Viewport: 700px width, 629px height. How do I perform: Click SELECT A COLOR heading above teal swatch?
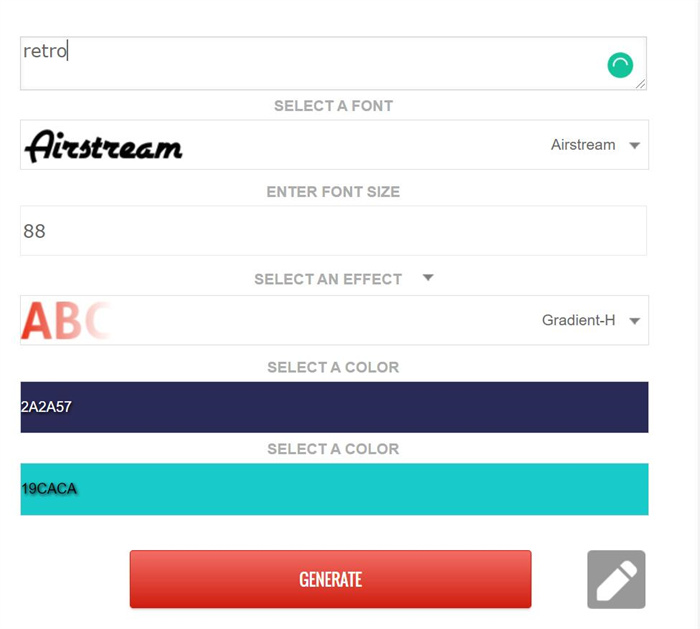(x=333, y=449)
